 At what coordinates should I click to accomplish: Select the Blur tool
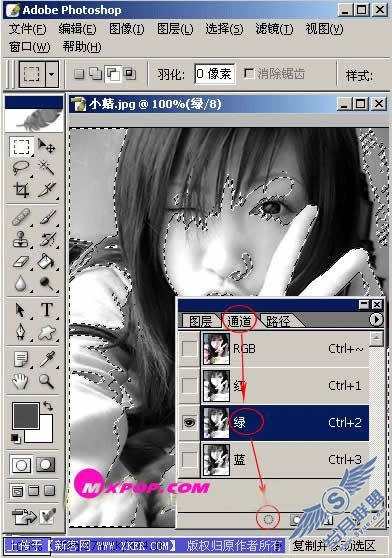click(21, 284)
